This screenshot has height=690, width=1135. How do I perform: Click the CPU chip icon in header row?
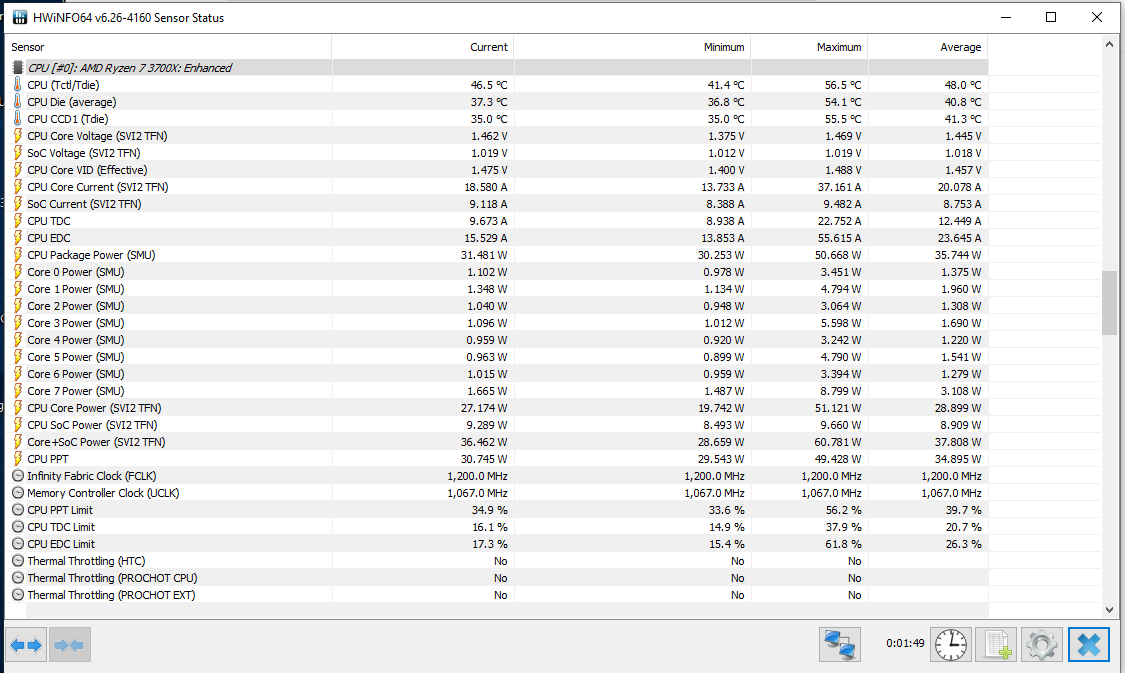coord(18,68)
